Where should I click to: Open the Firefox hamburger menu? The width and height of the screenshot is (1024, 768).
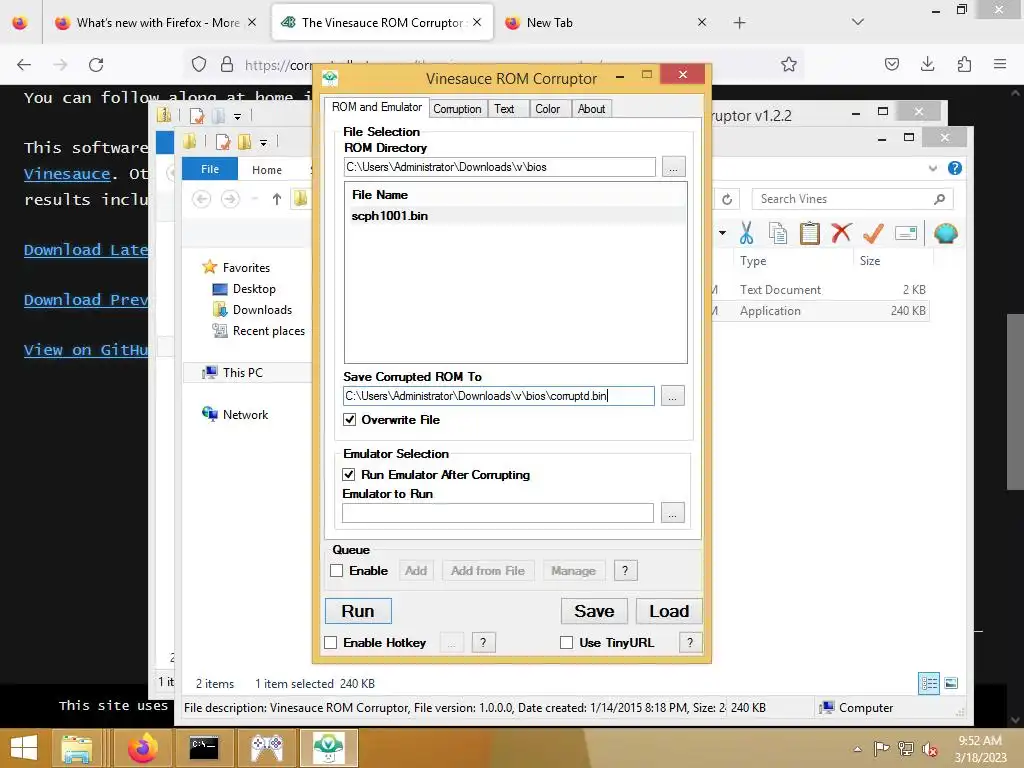(x=1000, y=64)
